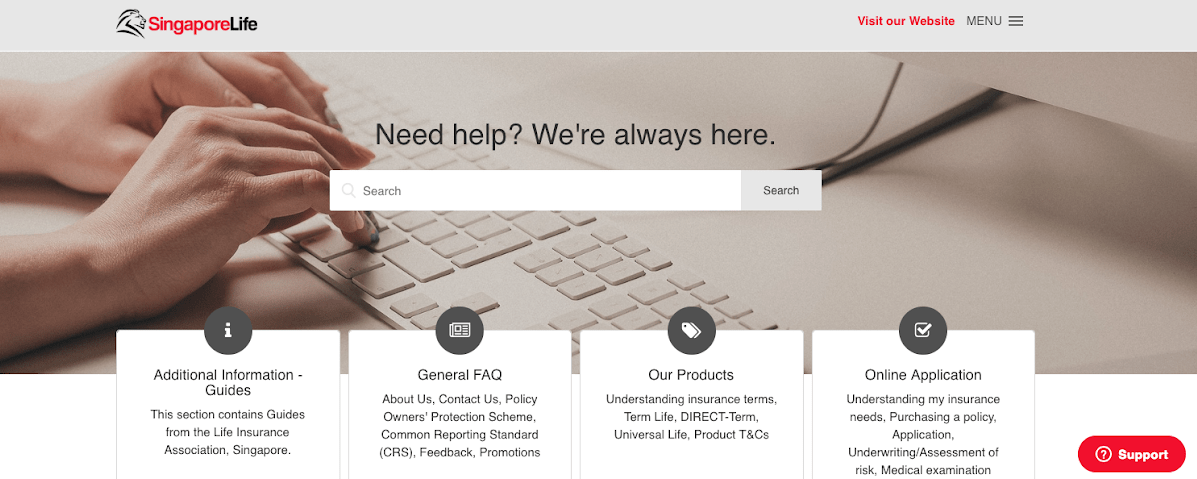Click the info icon above Additional Information

[x=227, y=330]
